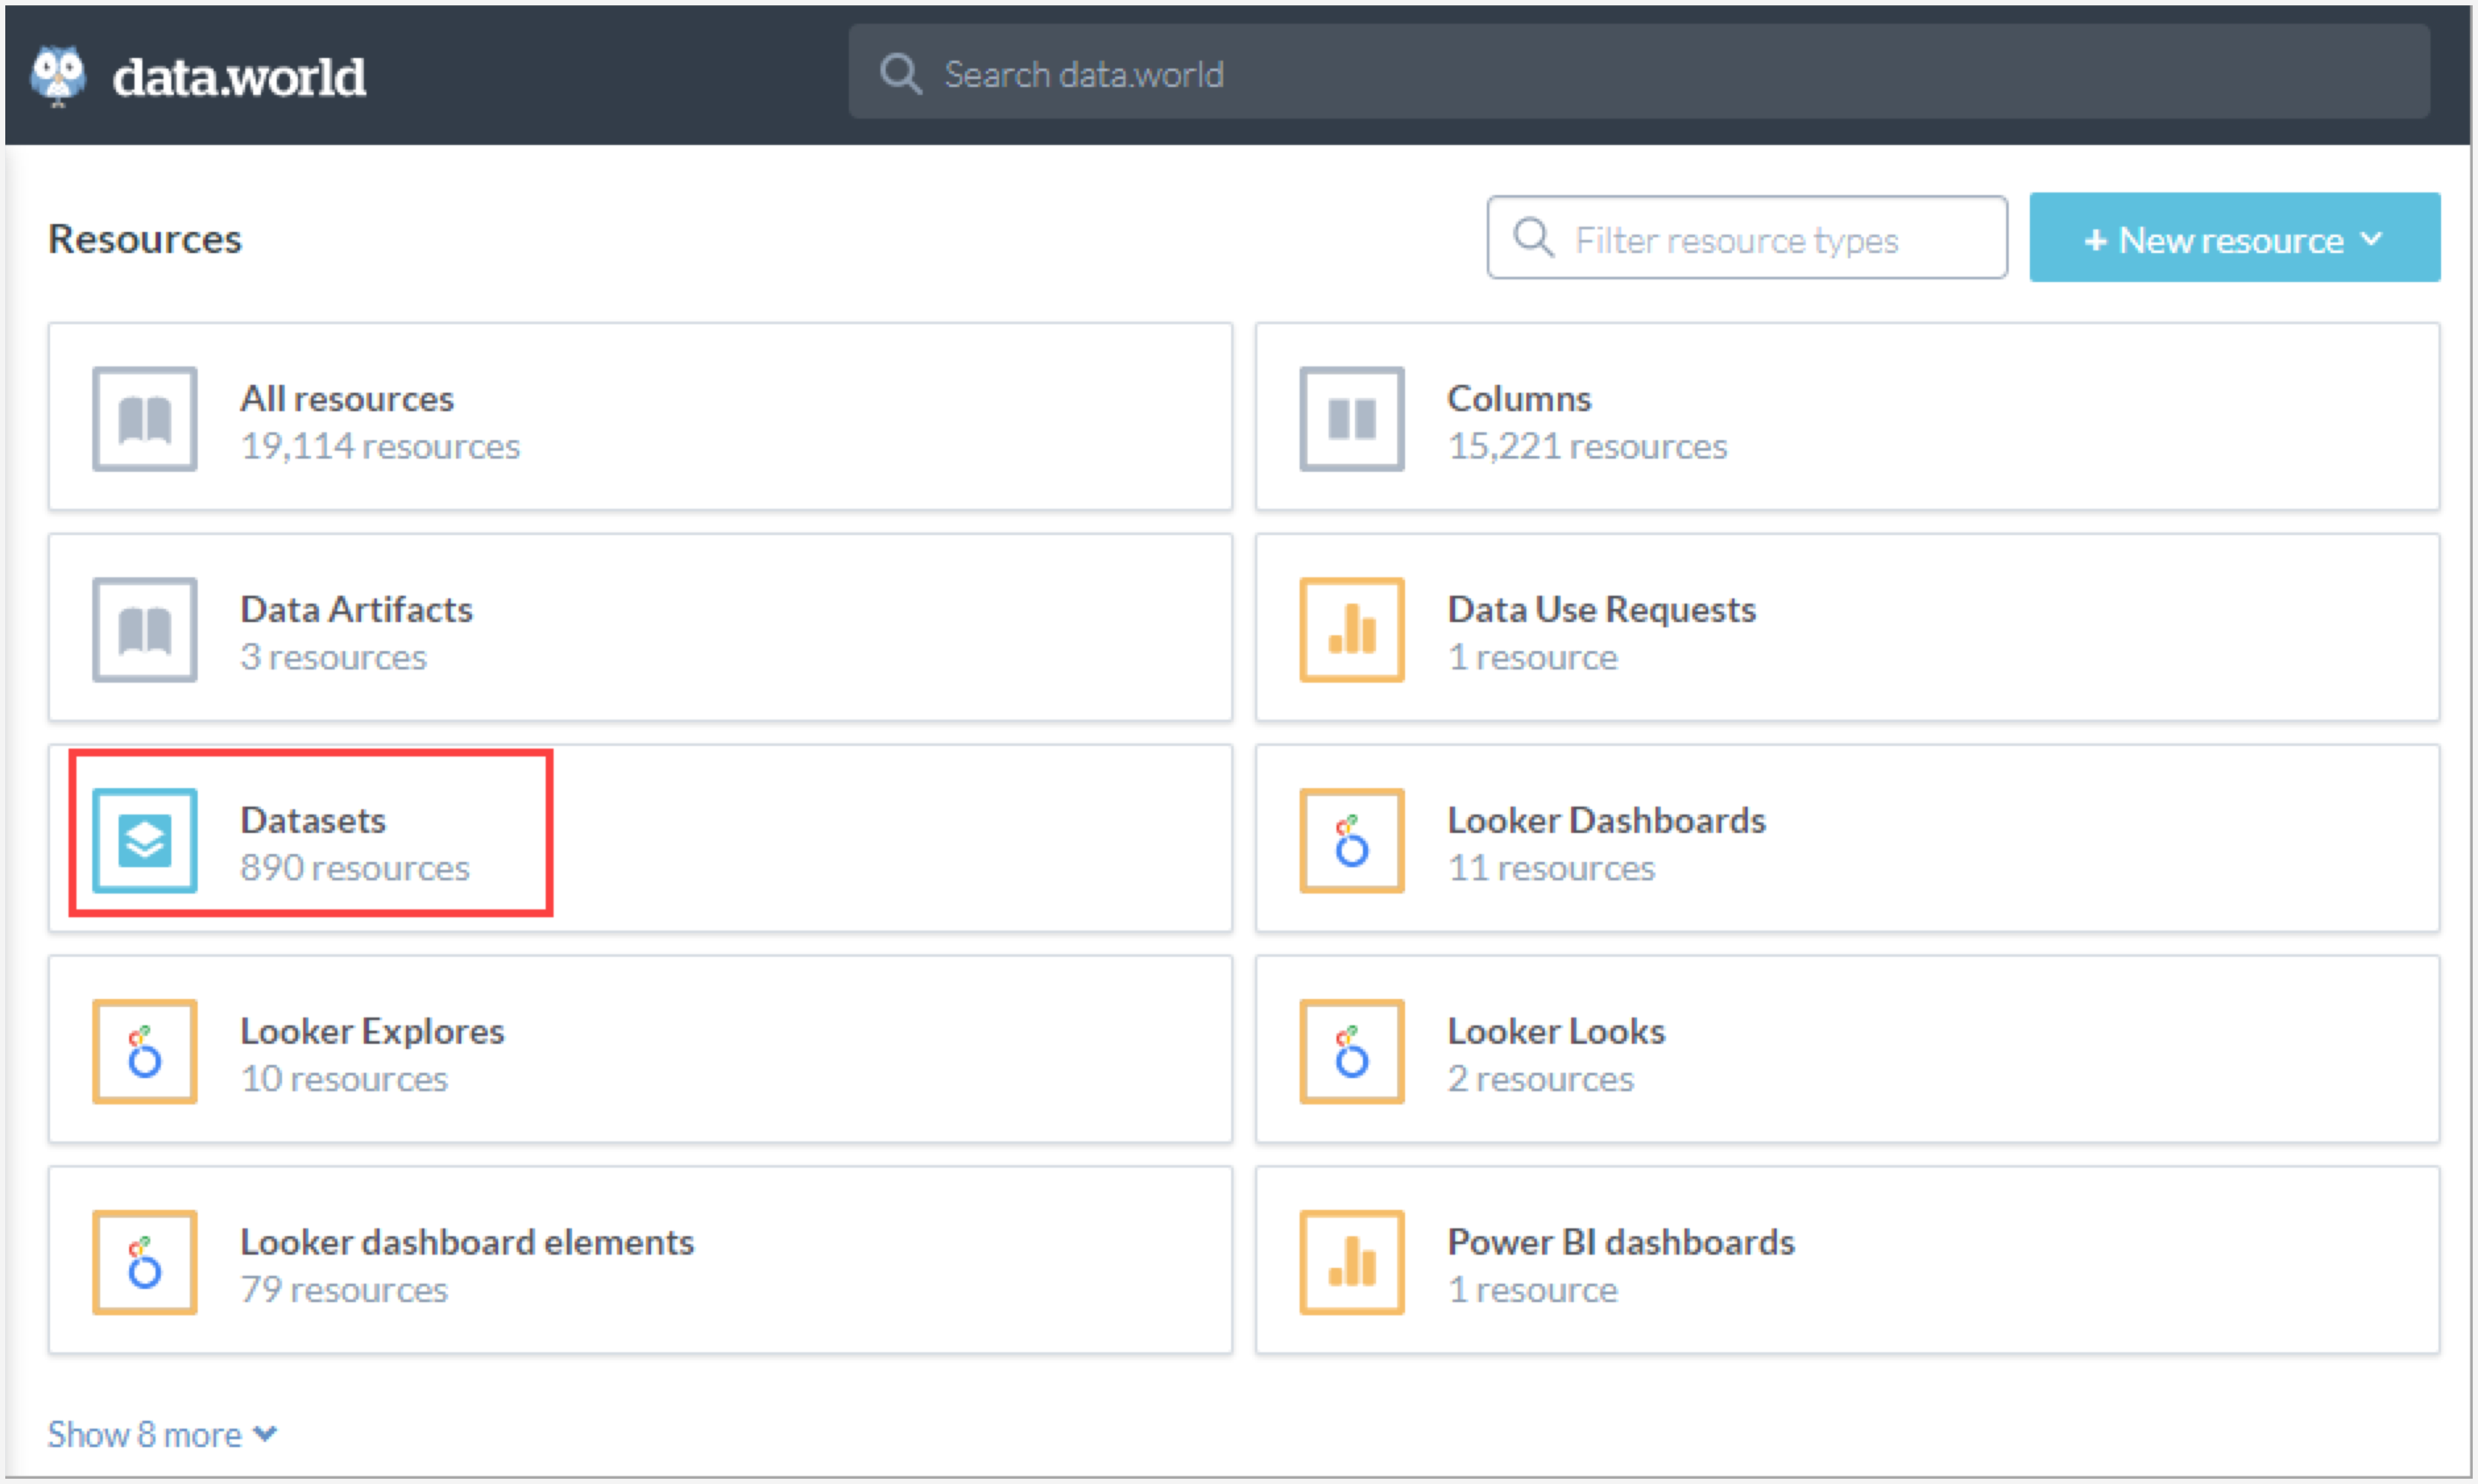
Task: Open the Datasets title
Action: [313, 821]
